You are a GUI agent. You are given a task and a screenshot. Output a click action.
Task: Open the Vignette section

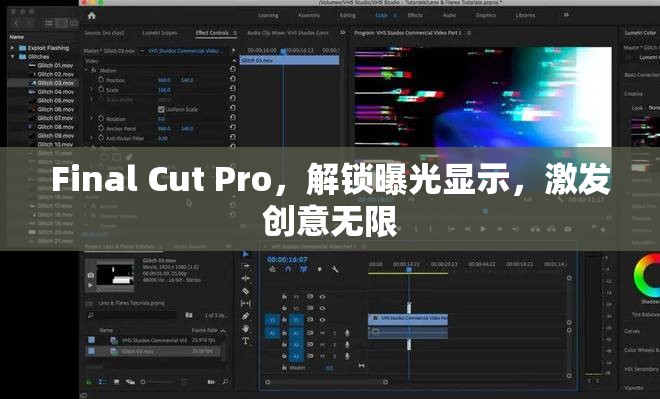click(x=633, y=388)
